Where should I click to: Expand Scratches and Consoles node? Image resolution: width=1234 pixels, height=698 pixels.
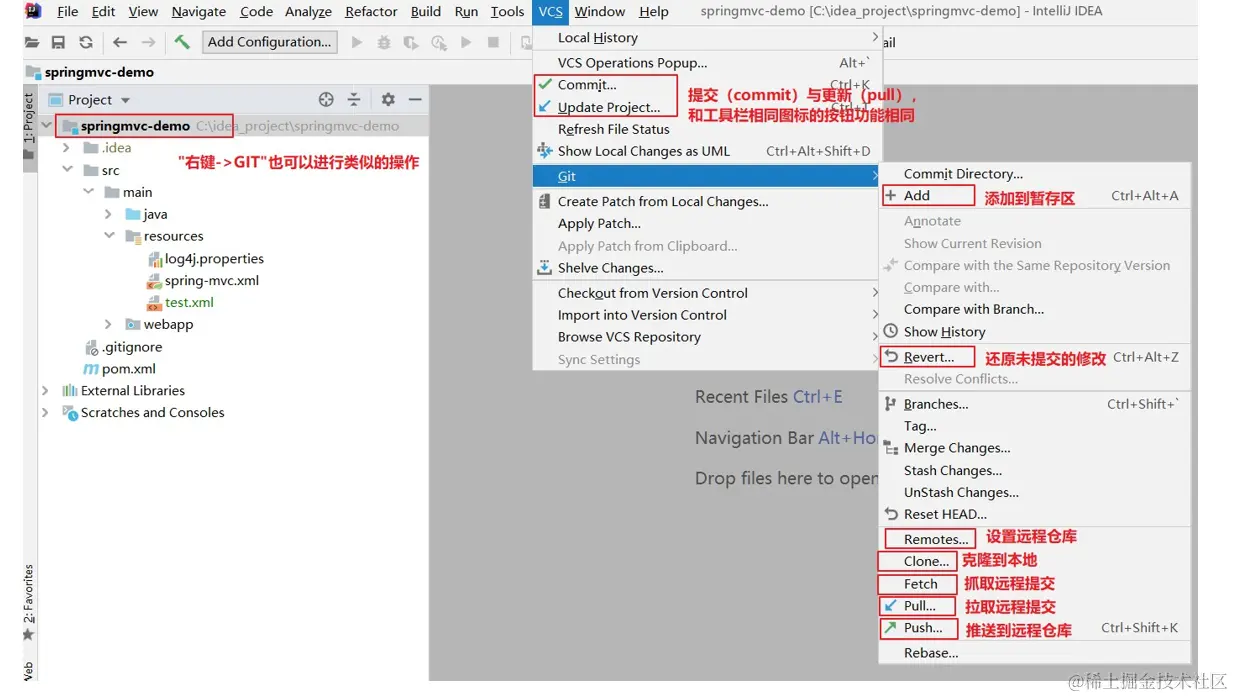pos(45,412)
